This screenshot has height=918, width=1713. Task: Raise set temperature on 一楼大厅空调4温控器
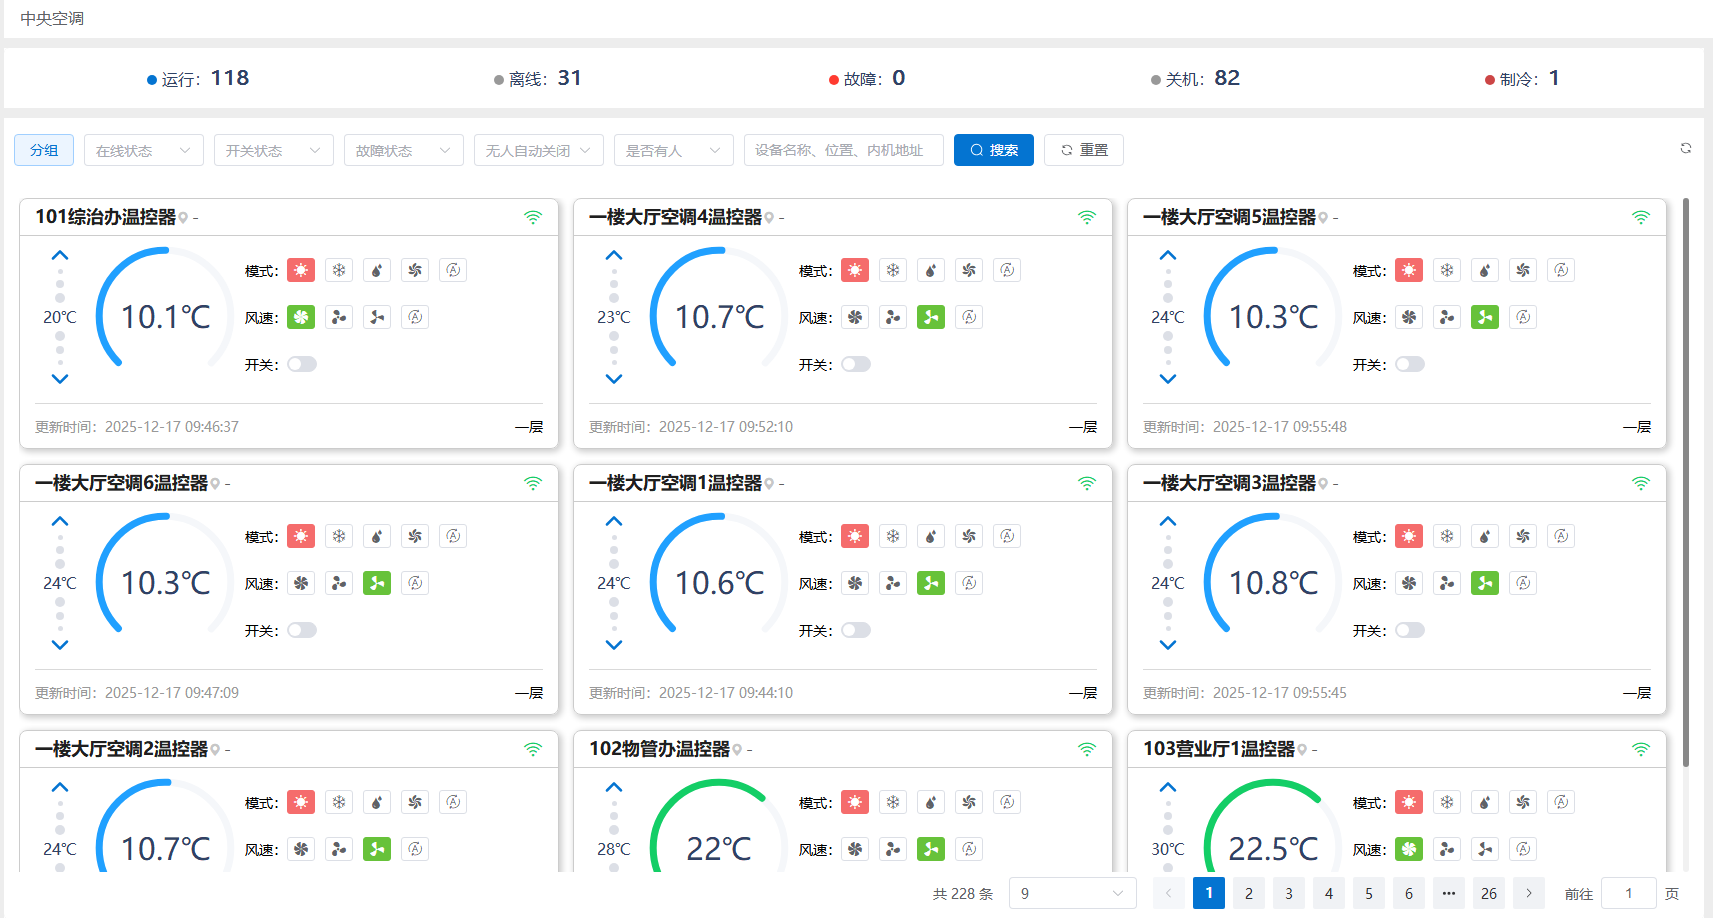pos(614,256)
